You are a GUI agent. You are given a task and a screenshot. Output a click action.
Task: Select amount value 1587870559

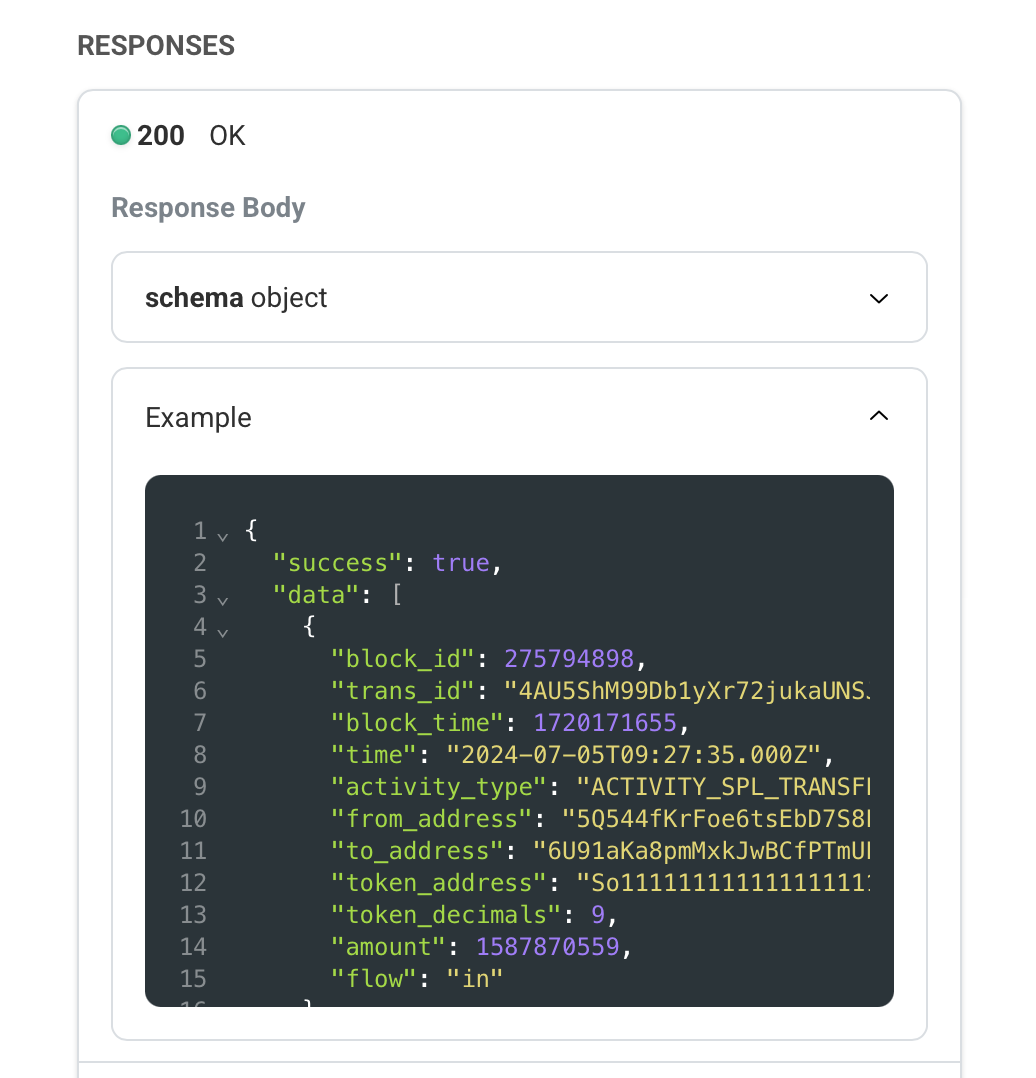click(547, 947)
